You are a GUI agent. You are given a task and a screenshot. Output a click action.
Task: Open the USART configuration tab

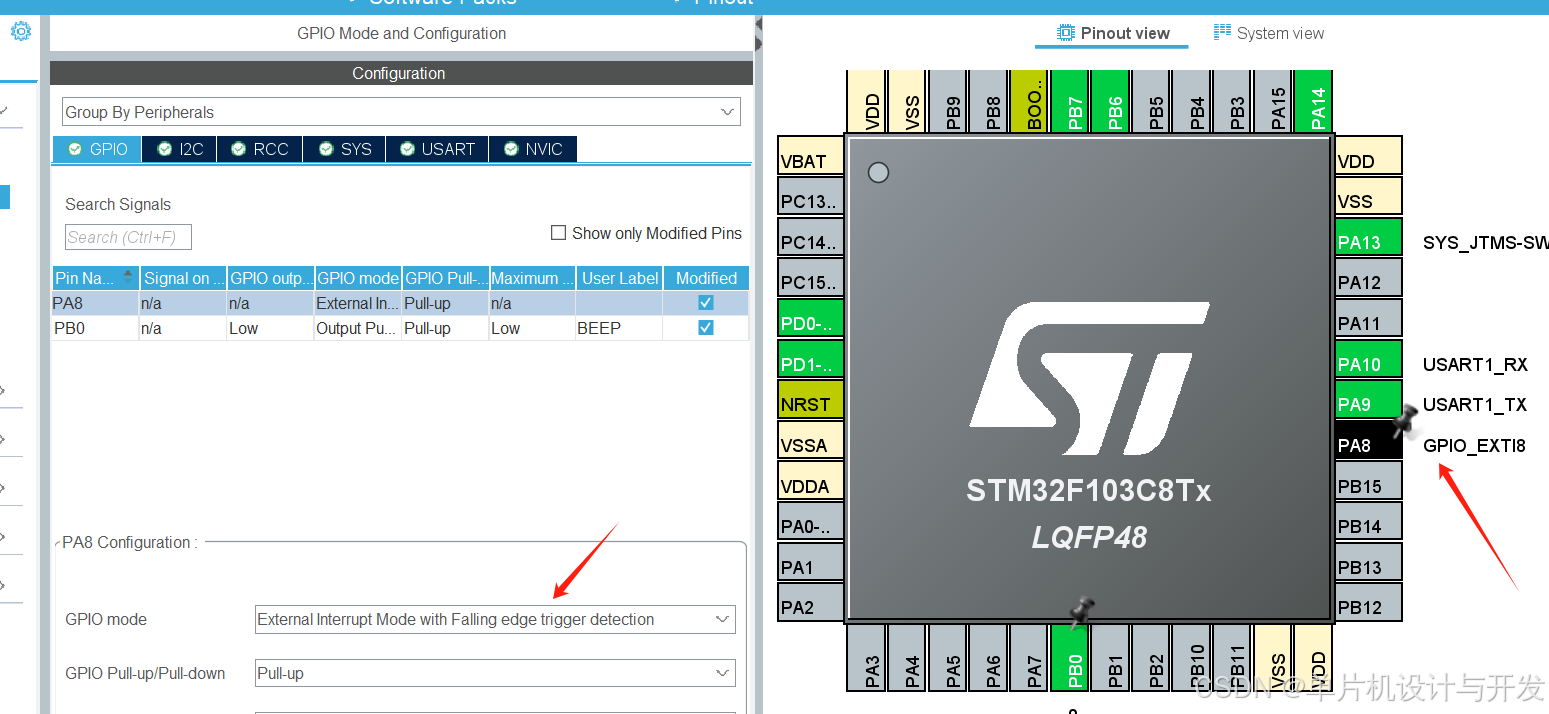pos(437,149)
